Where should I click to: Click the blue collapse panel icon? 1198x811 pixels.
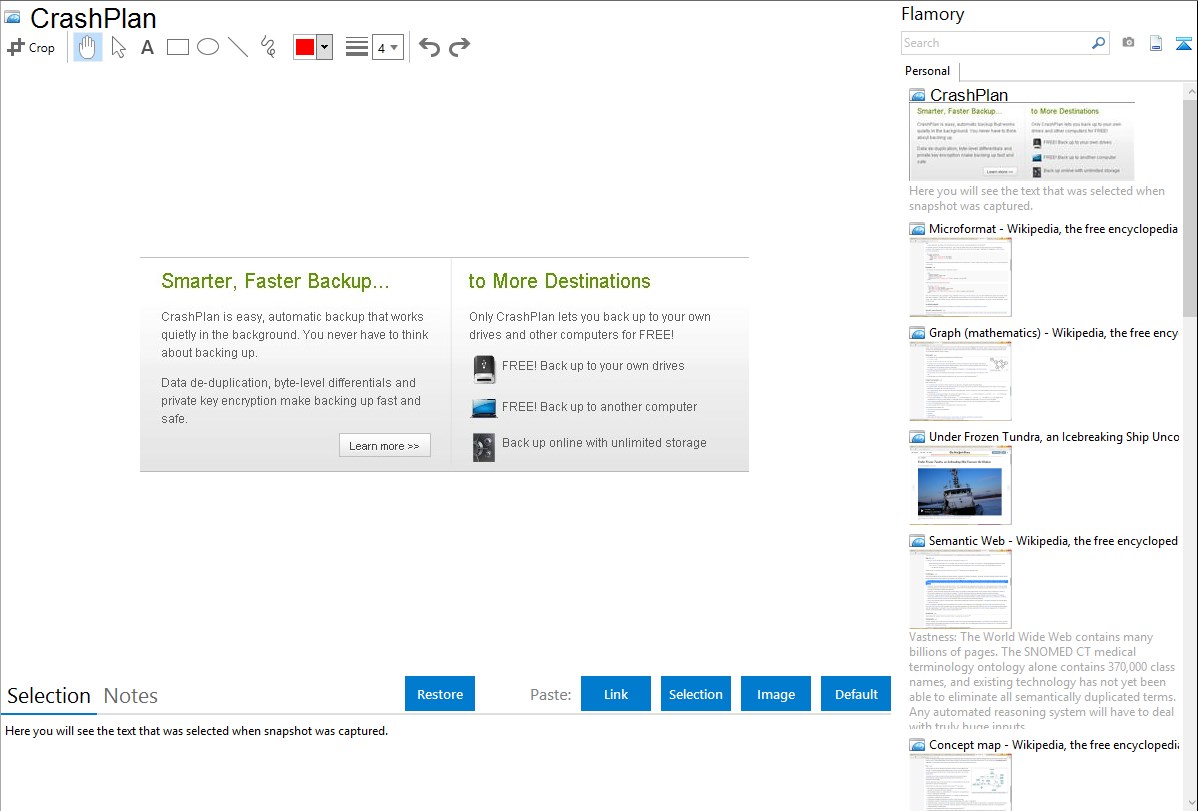click(1183, 44)
